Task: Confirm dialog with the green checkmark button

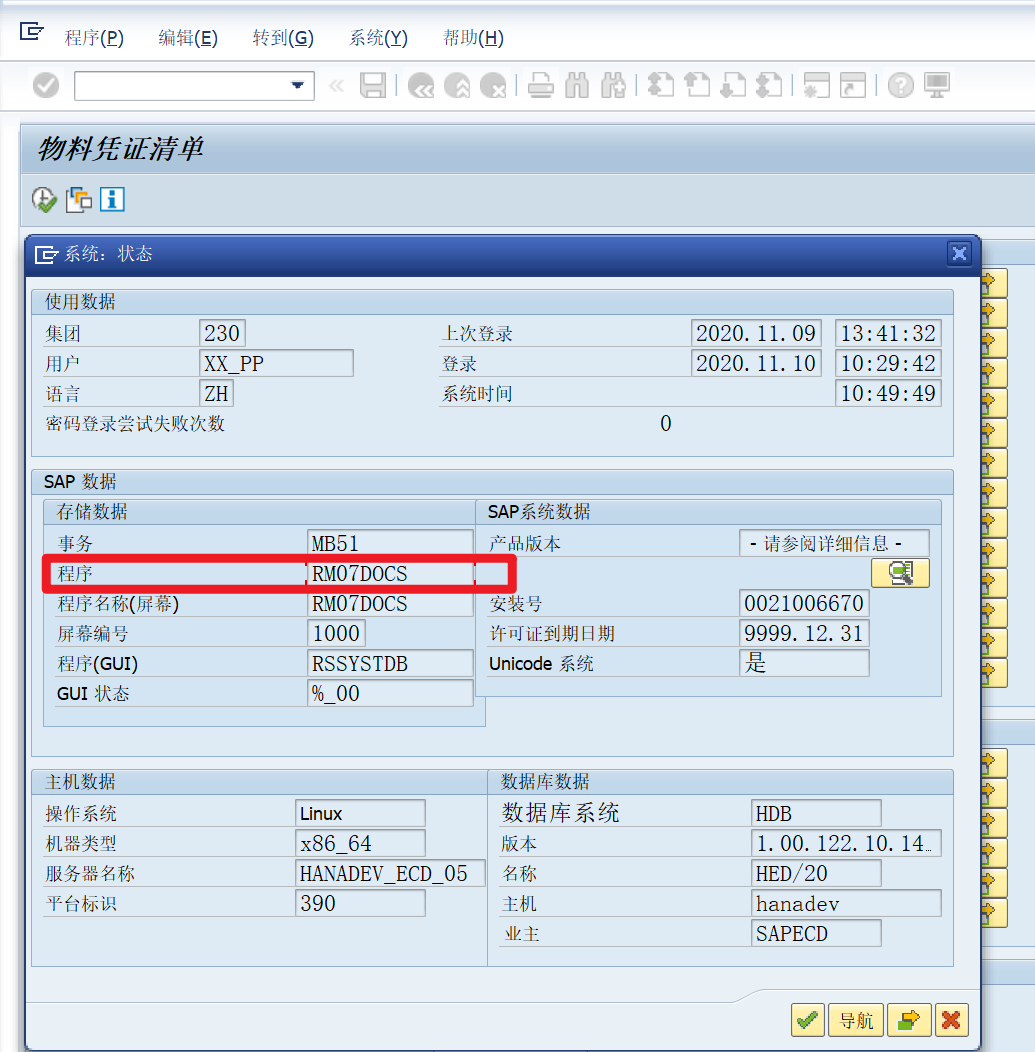Action: coord(807,1020)
